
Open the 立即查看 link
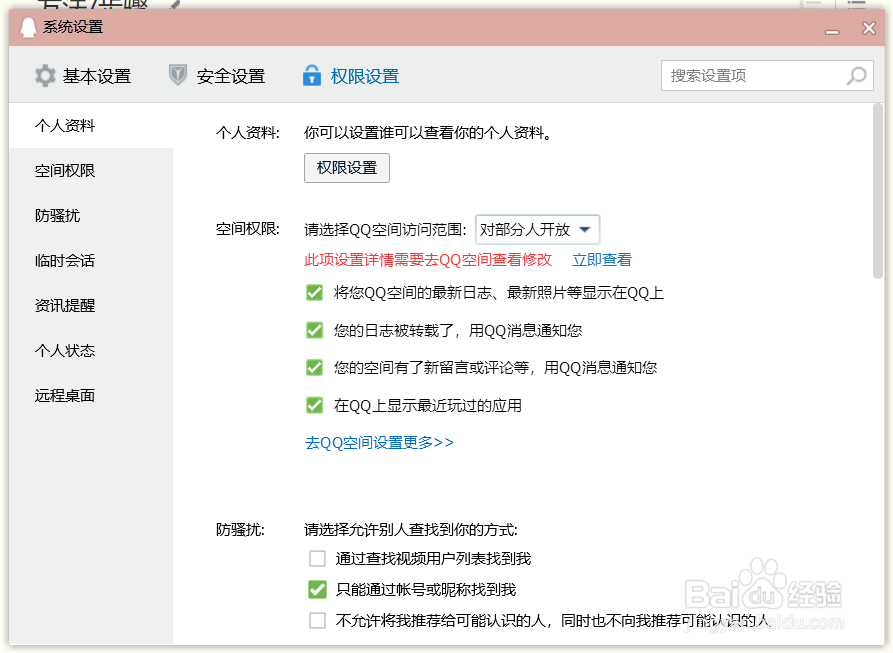[x=602, y=260]
